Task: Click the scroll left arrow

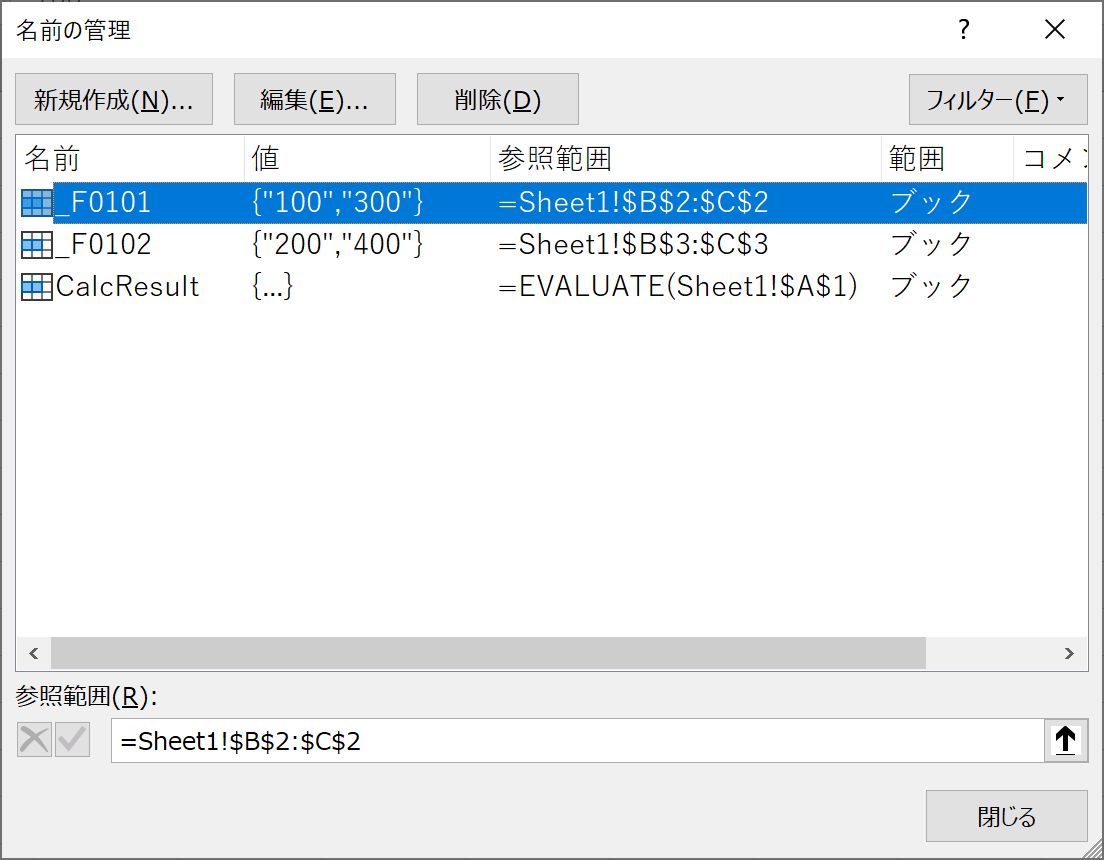Action: tap(34, 654)
